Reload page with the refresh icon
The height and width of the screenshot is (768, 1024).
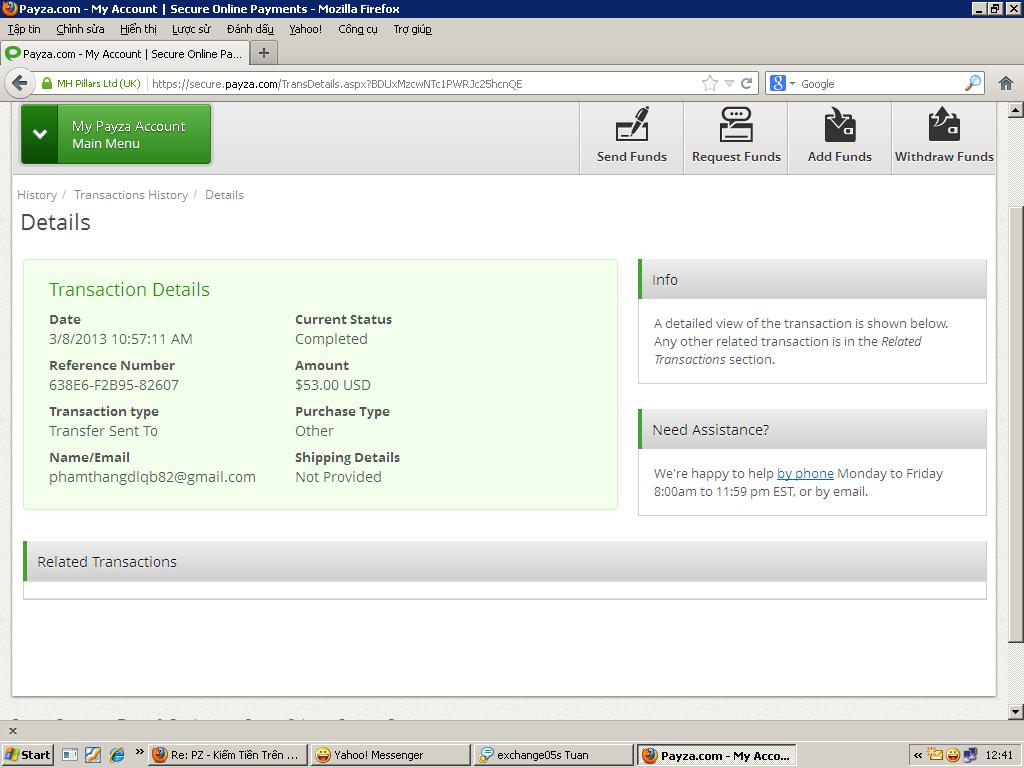point(746,84)
